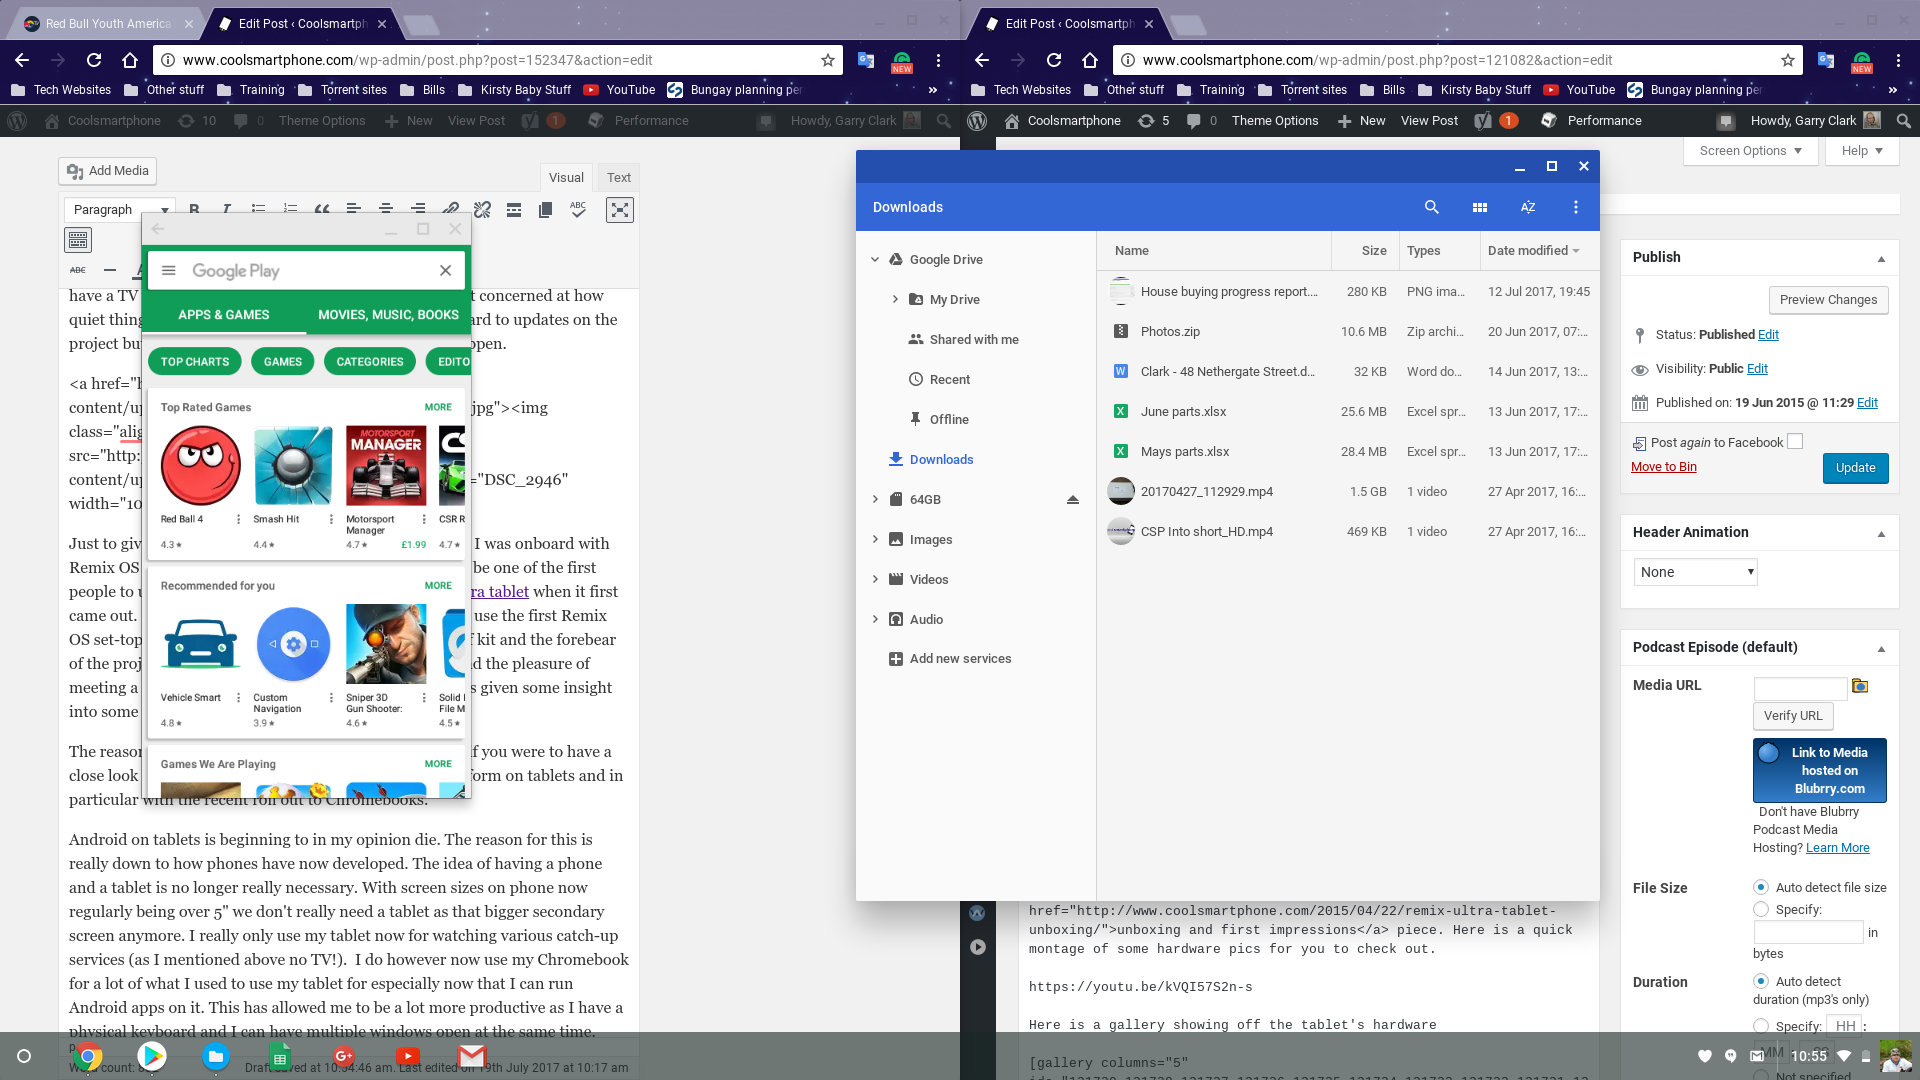Open Red Ball 4 game icon
The height and width of the screenshot is (1080, 1920).
(201, 465)
